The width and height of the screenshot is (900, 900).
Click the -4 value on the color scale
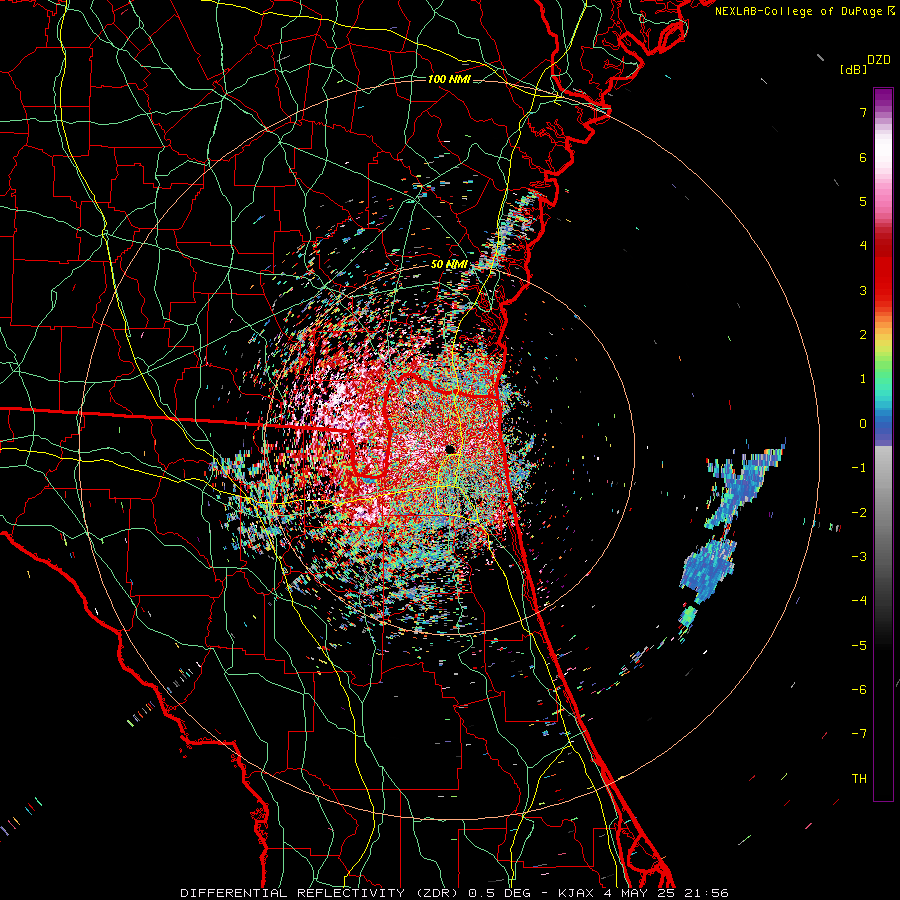pyautogui.click(x=859, y=601)
